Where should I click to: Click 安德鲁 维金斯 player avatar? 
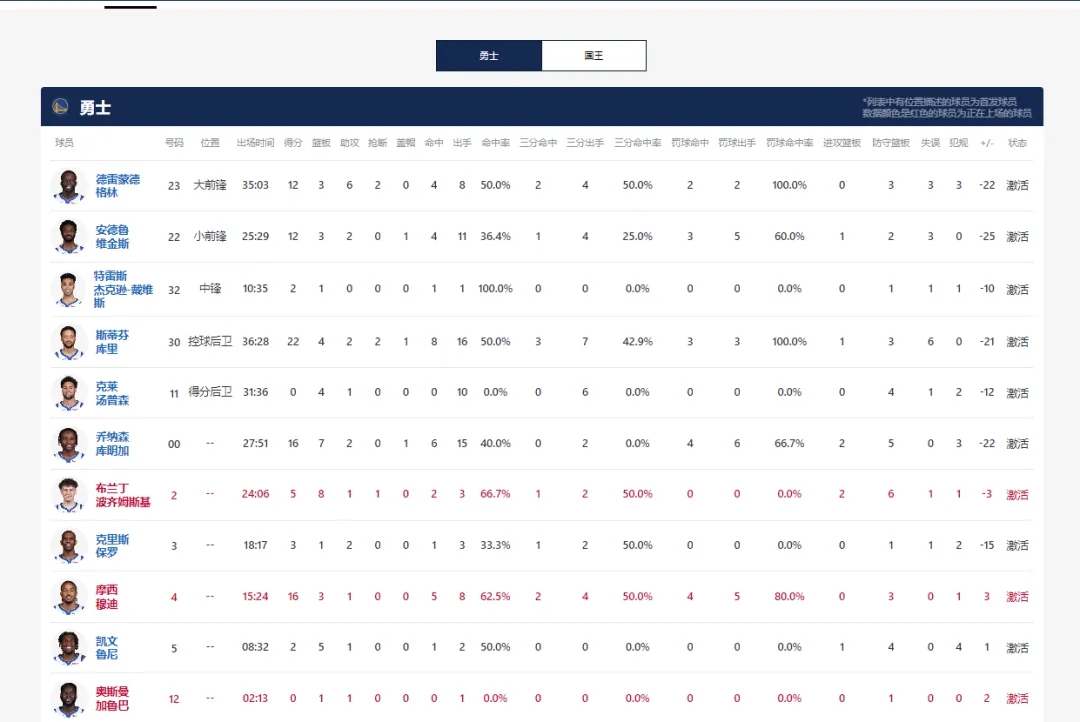(x=69, y=237)
